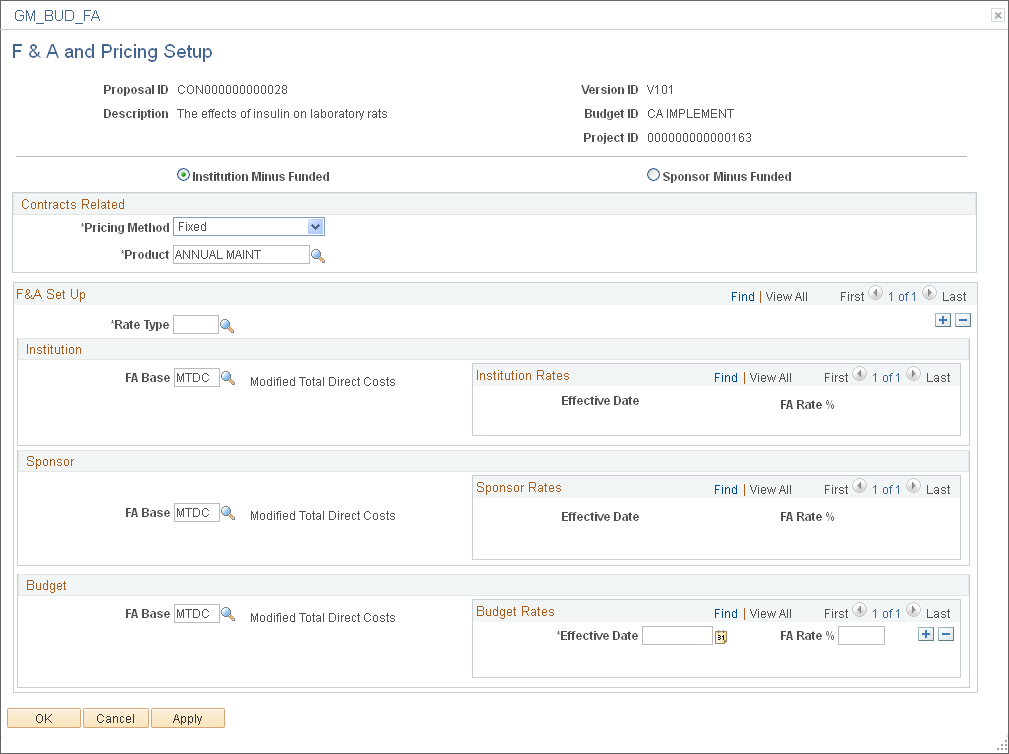Focus the Product input field
Viewport: 1009px width, 754px height.
pyautogui.click(x=241, y=255)
